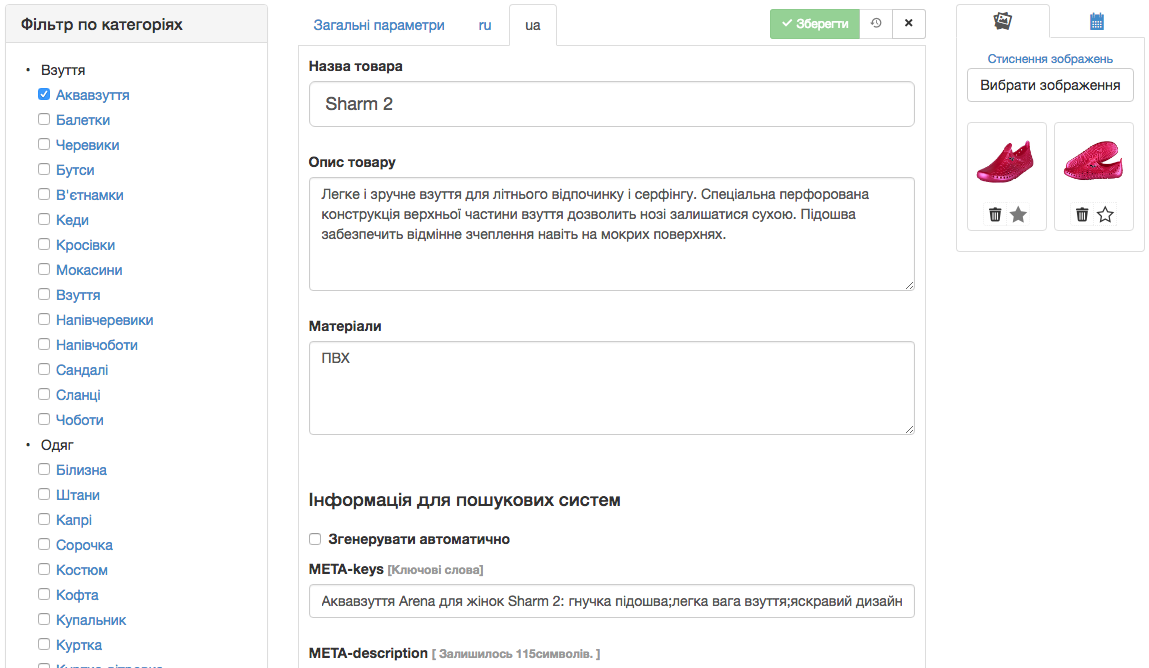The height and width of the screenshot is (668, 1149).
Task: Delete the first shoe image via trash icon
Action: pyautogui.click(x=995, y=214)
